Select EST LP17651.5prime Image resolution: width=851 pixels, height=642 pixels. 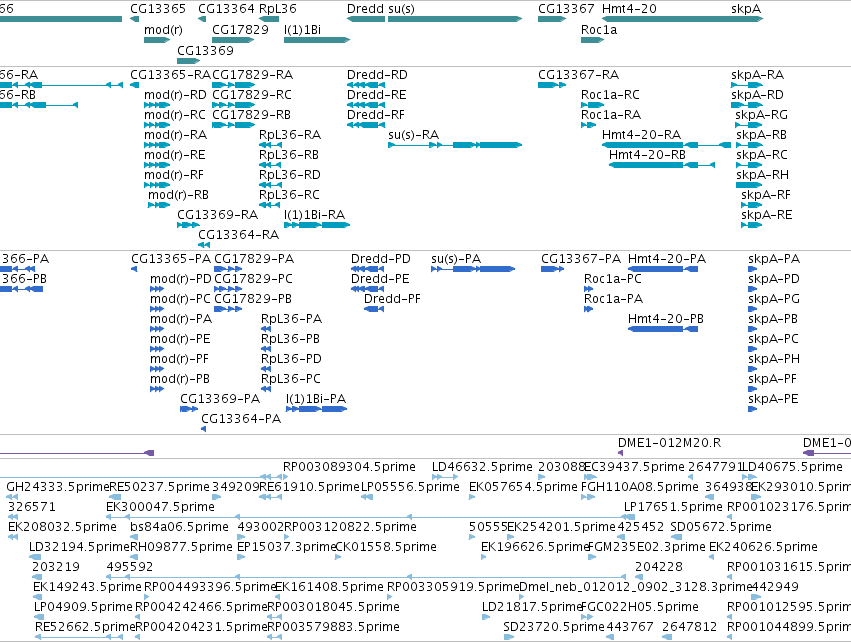pyautogui.click(x=673, y=507)
